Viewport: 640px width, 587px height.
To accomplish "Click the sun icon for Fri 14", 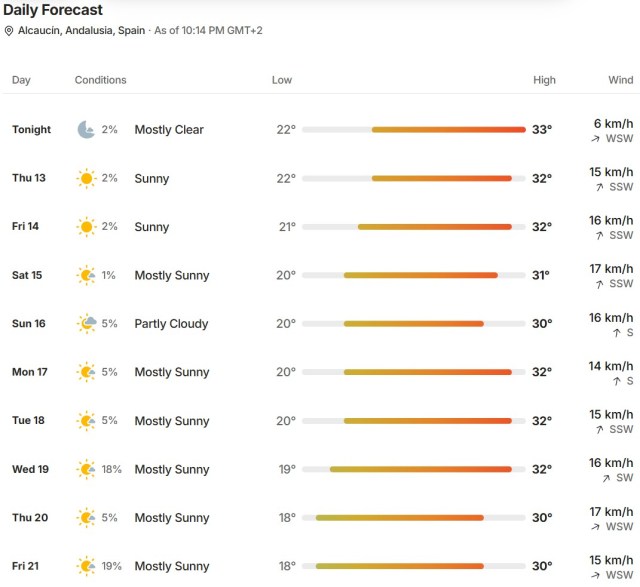I will point(86,227).
